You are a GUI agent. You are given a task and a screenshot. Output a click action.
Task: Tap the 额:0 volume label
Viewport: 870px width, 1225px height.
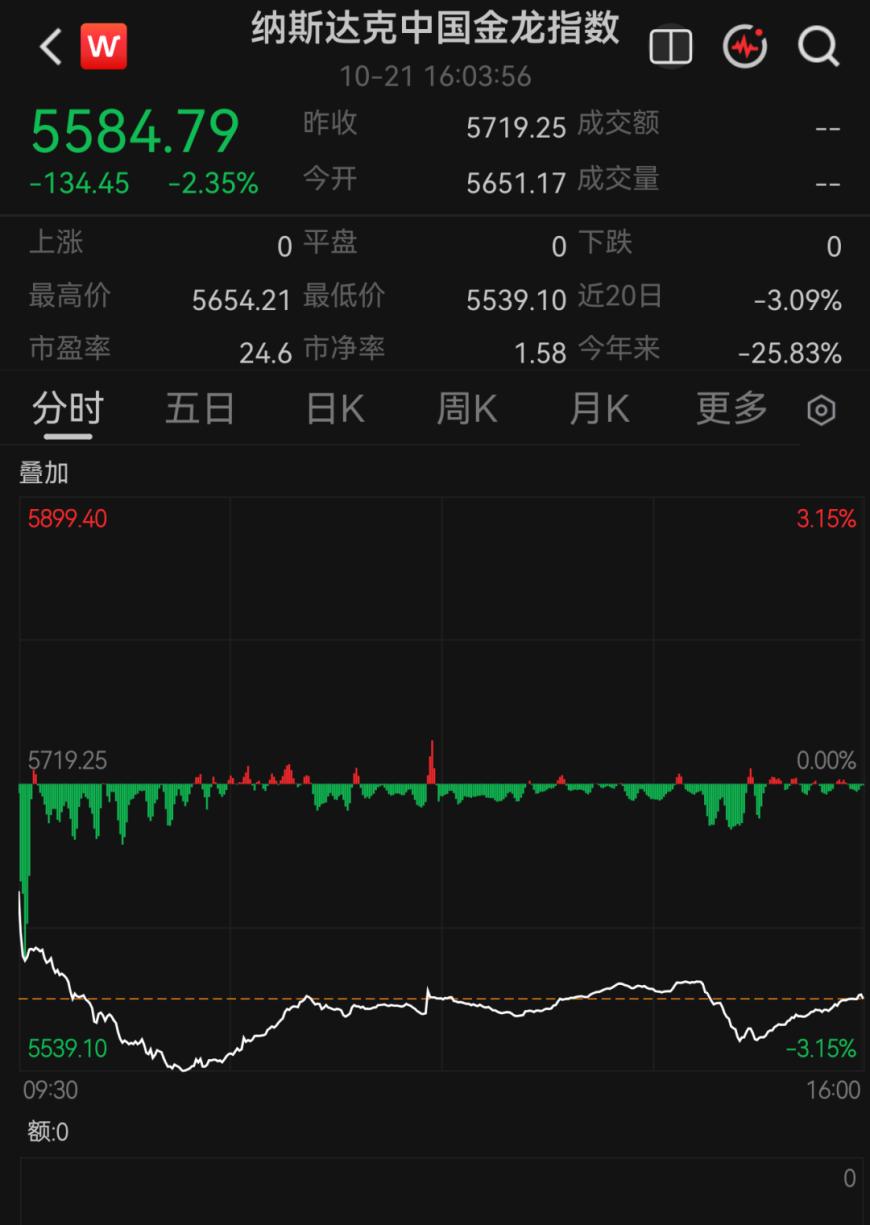[x=48, y=1132]
